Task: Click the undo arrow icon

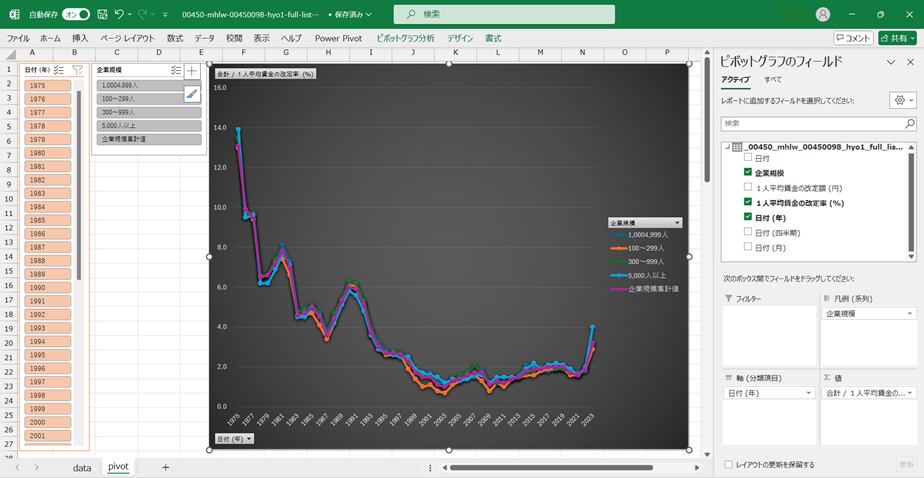Action: click(119, 14)
